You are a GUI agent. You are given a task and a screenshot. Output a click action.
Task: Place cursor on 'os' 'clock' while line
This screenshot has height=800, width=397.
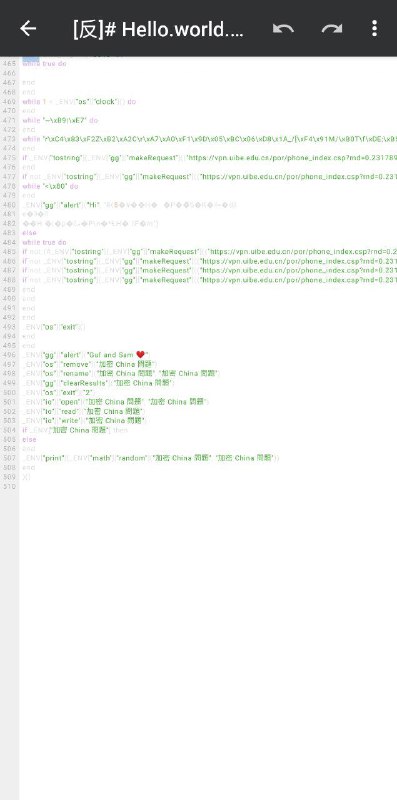coord(79,102)
